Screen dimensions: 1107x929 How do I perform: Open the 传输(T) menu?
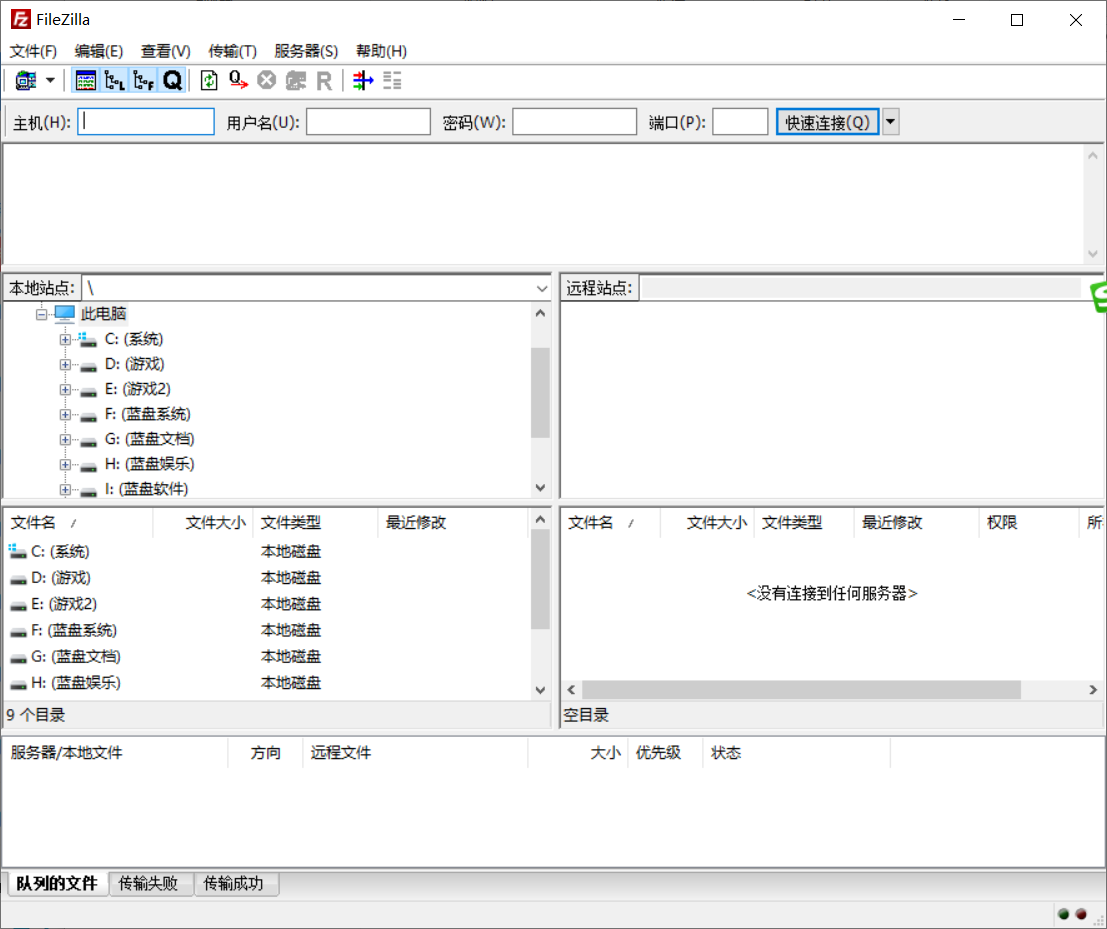point(232,51)
